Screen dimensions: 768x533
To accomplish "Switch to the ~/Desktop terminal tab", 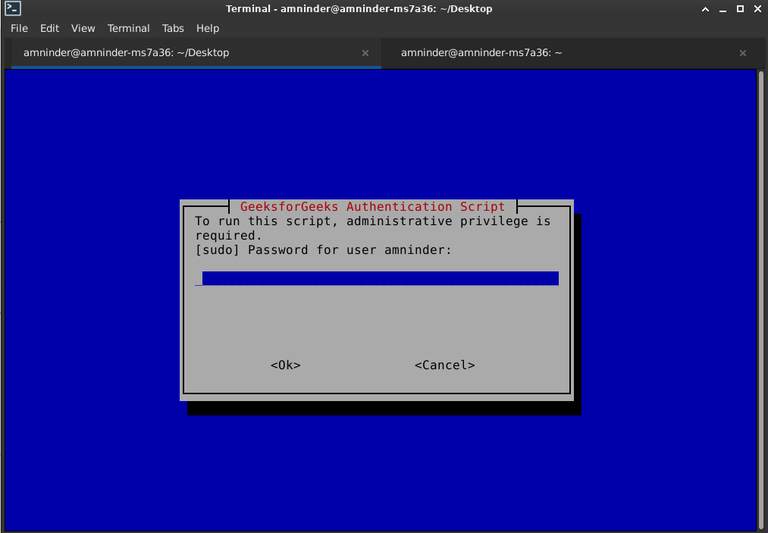I will click(196, 53).
